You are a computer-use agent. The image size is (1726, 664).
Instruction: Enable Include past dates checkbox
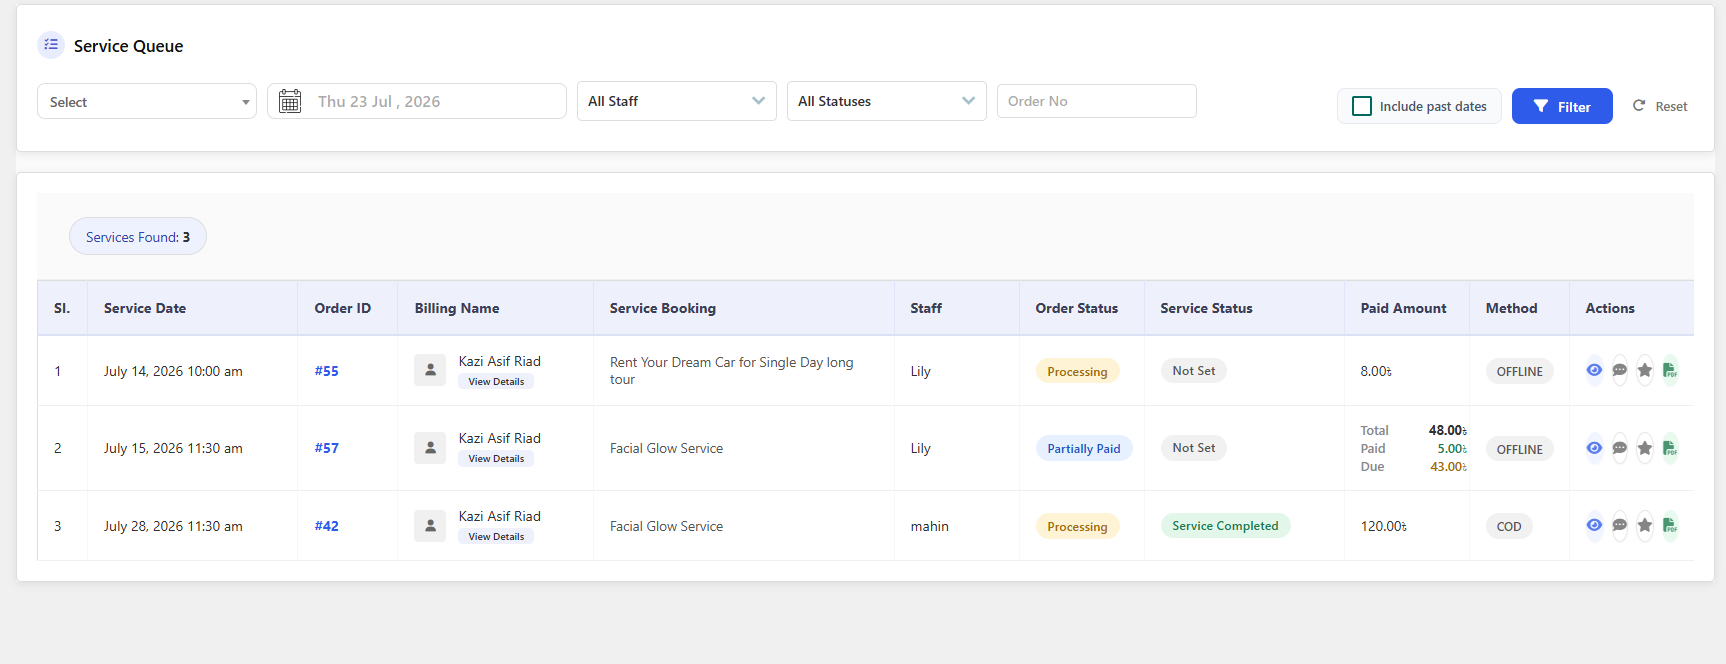[x=1361, y=106]
